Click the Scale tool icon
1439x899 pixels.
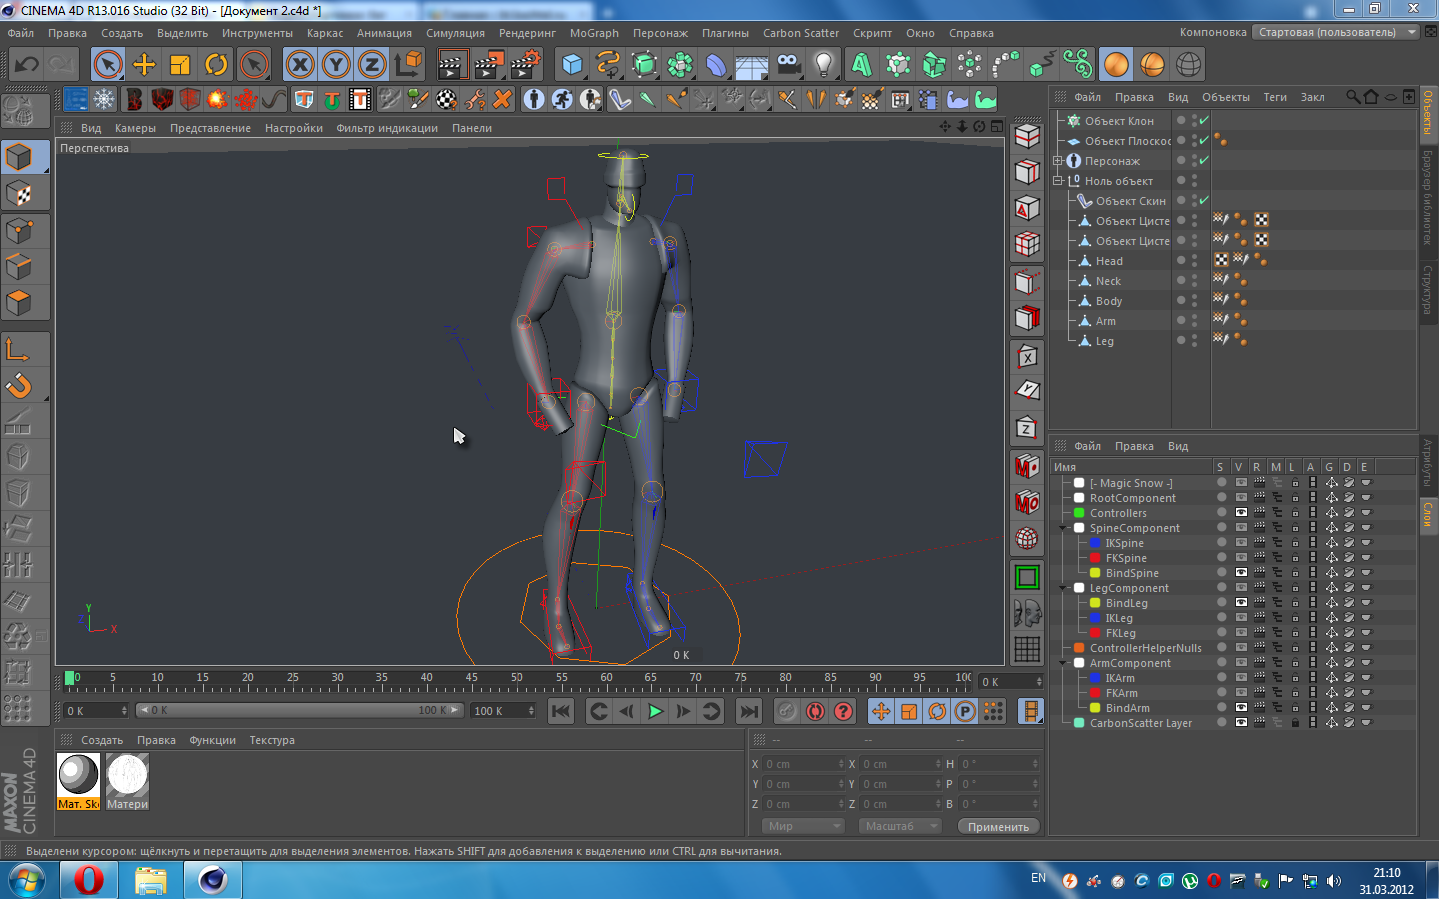tap(180, 65)
